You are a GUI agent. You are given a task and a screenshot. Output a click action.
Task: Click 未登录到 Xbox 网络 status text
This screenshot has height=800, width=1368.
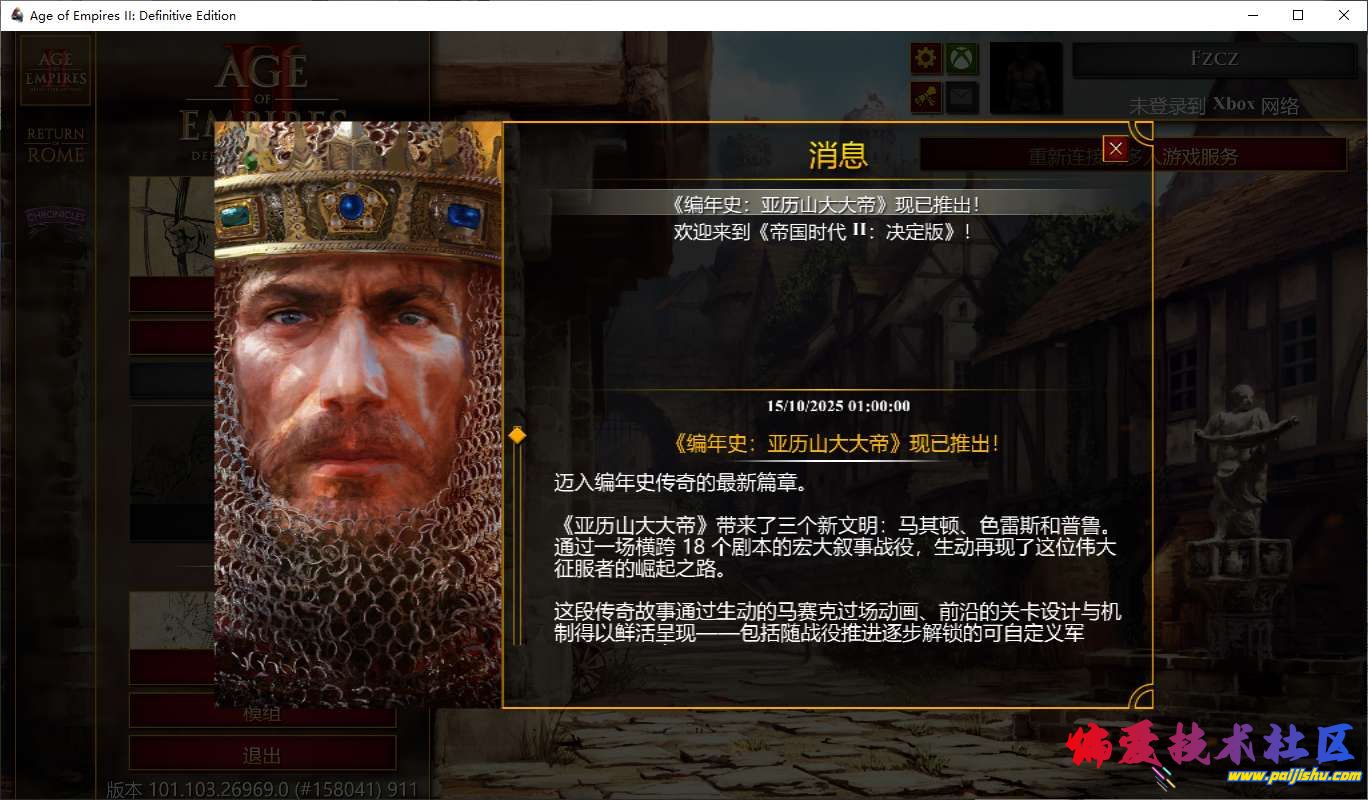click(x=1214, y=105)
